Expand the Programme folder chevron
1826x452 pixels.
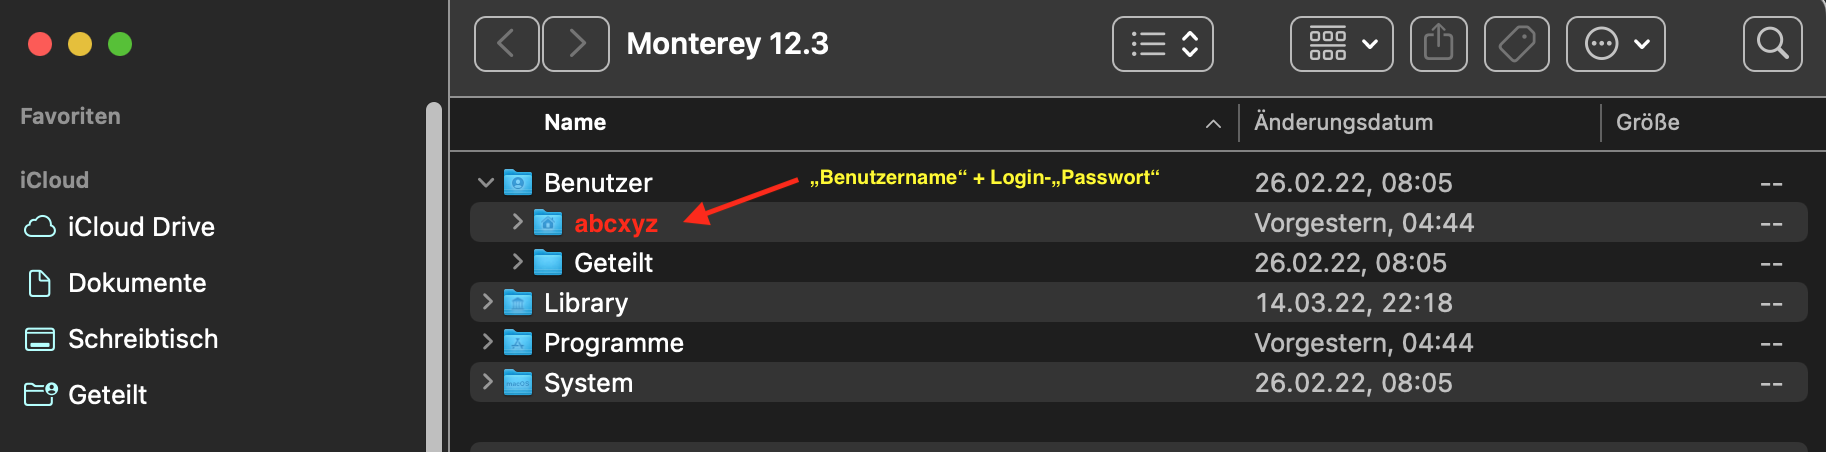[487, 342]
